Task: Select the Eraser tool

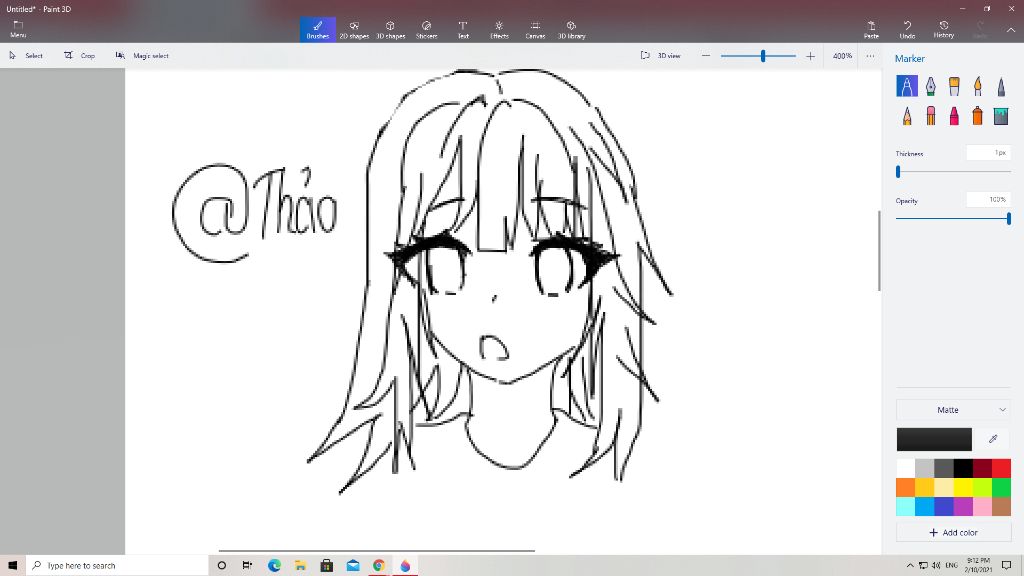Action: pyautogui.click(x=930, y=116)
